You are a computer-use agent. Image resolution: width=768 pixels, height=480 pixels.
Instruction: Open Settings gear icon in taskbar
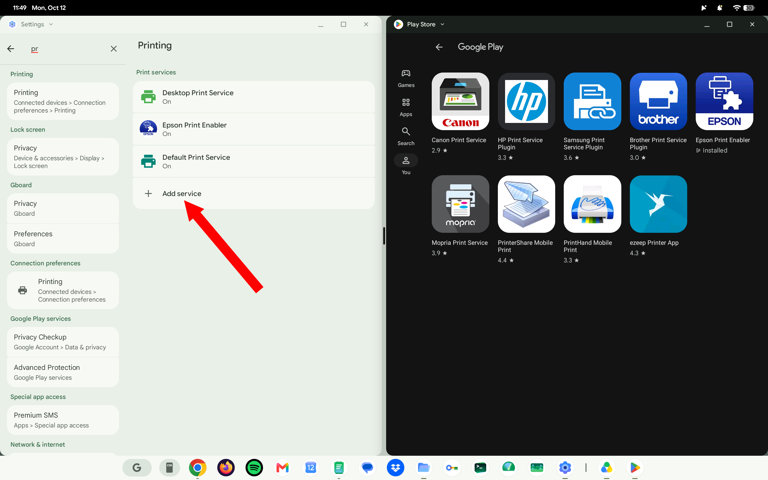pos(565,468)
